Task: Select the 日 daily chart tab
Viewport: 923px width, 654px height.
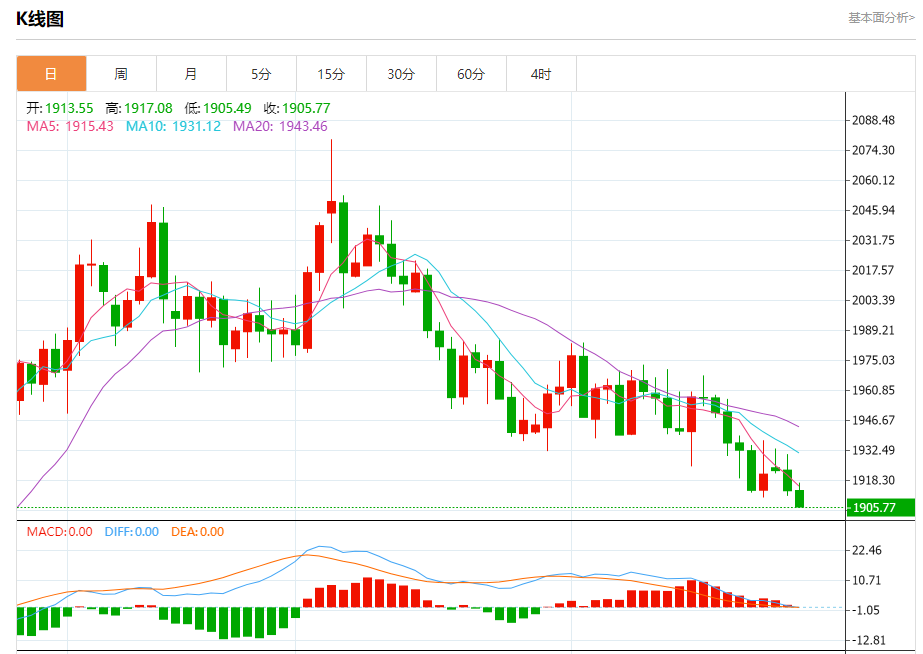Action: (51, 74)
